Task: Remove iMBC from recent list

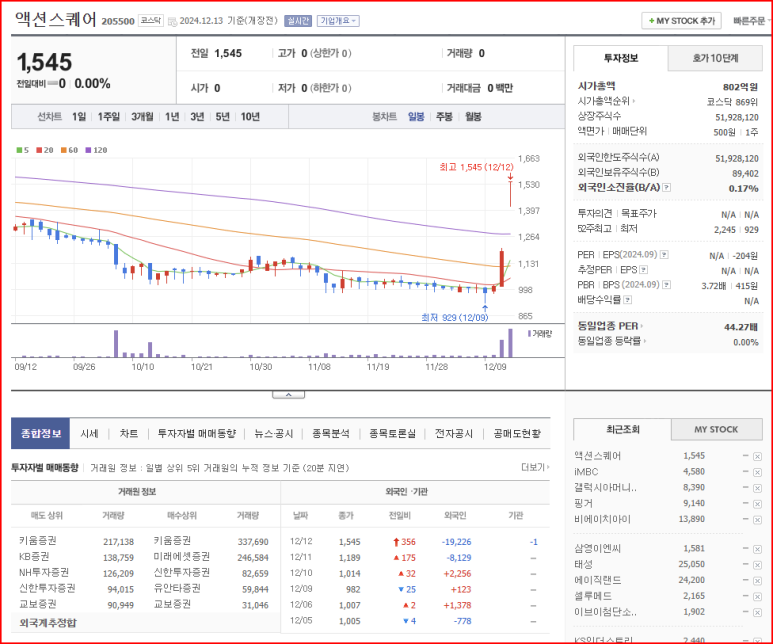Action: point(757,472)
